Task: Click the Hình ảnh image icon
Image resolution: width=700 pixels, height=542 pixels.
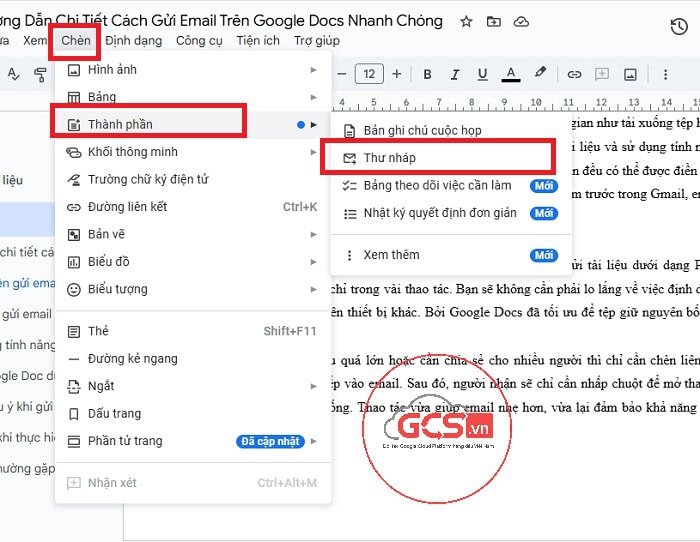Action: (74, 70)
